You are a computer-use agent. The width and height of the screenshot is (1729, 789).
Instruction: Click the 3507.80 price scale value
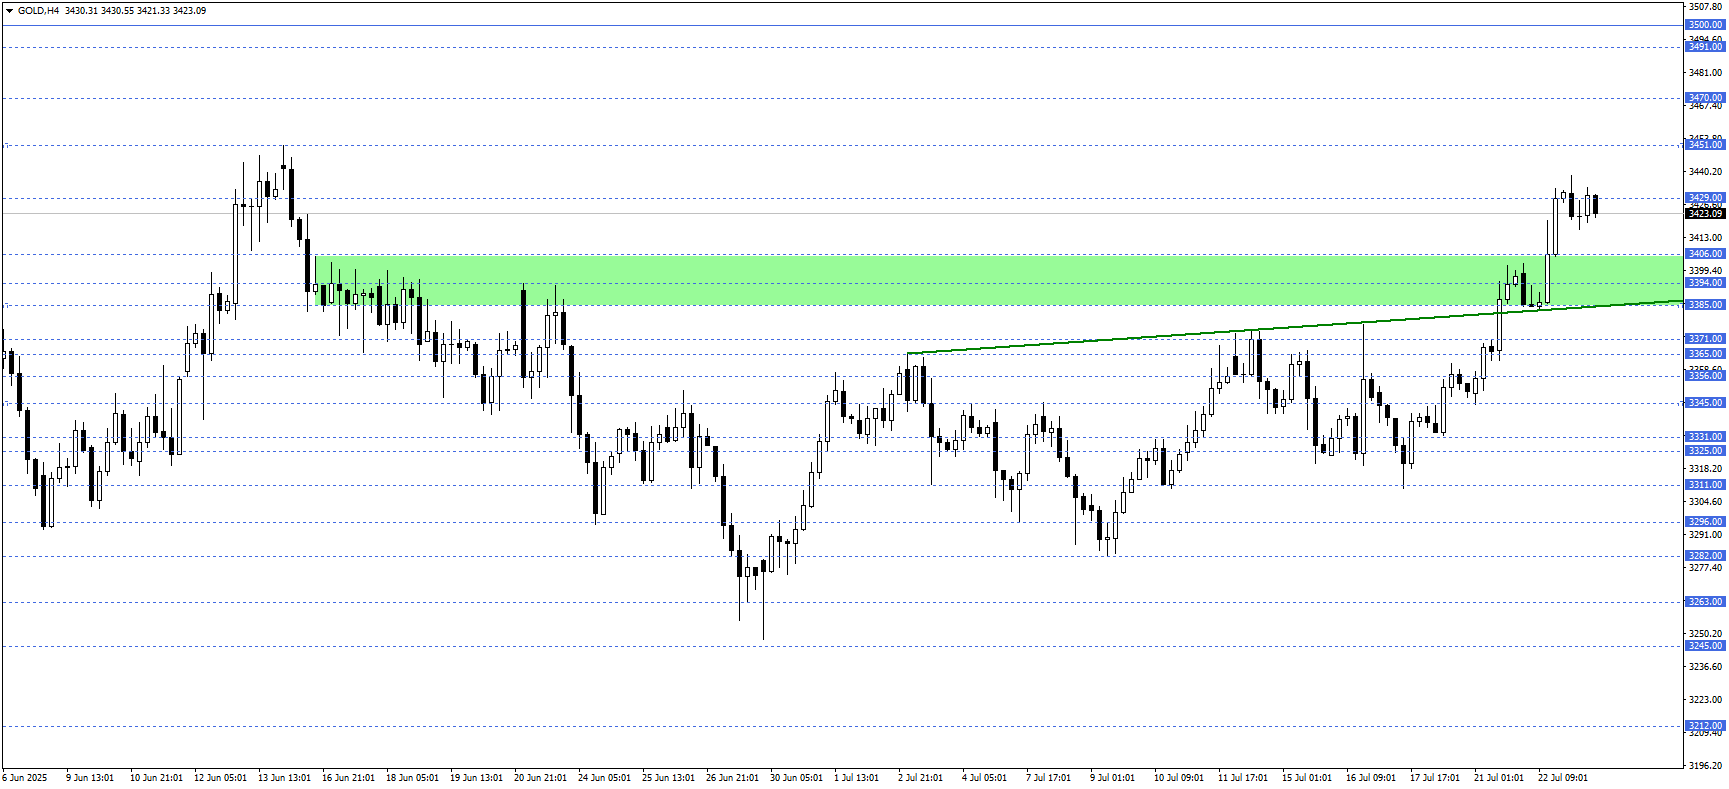1705,7
